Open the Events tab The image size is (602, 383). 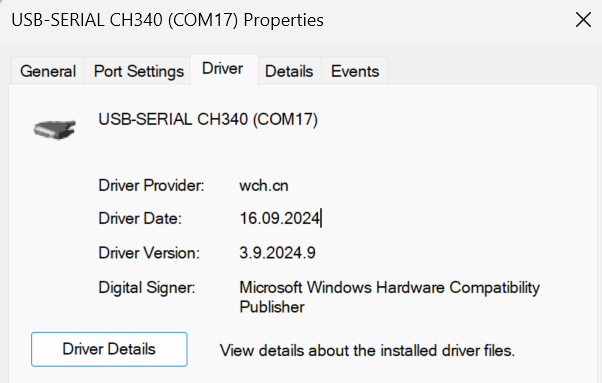(x=355, y=71)
